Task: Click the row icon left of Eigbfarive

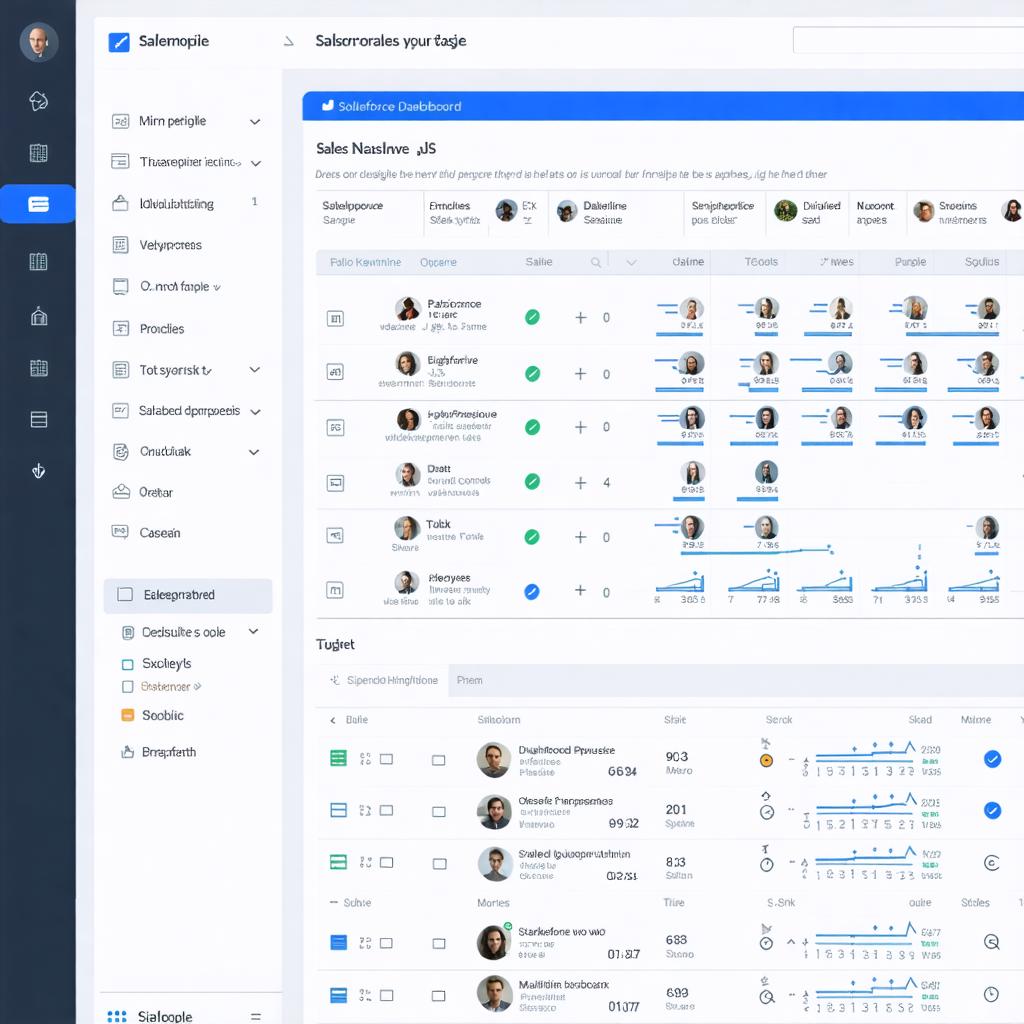Action: [x=335, y=372]
